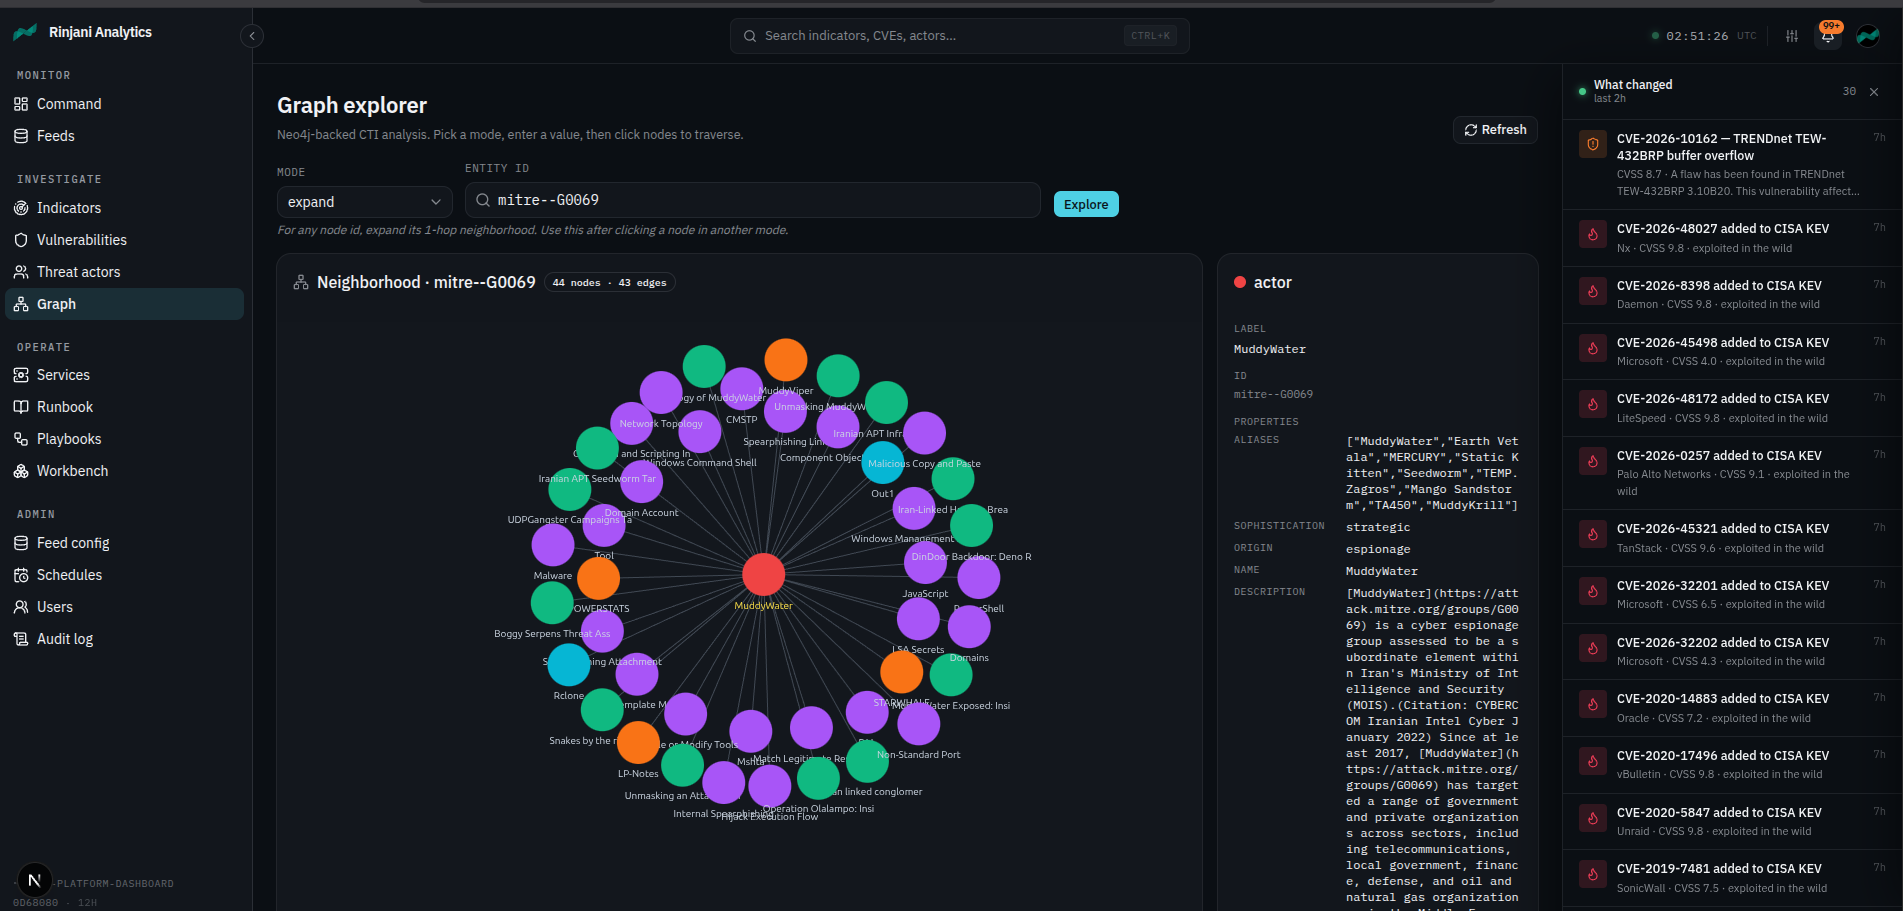Select the orange MuddyViper node
Image resolution: width=1903 pixels, height=911 pixels.
[x=786, y=360]
